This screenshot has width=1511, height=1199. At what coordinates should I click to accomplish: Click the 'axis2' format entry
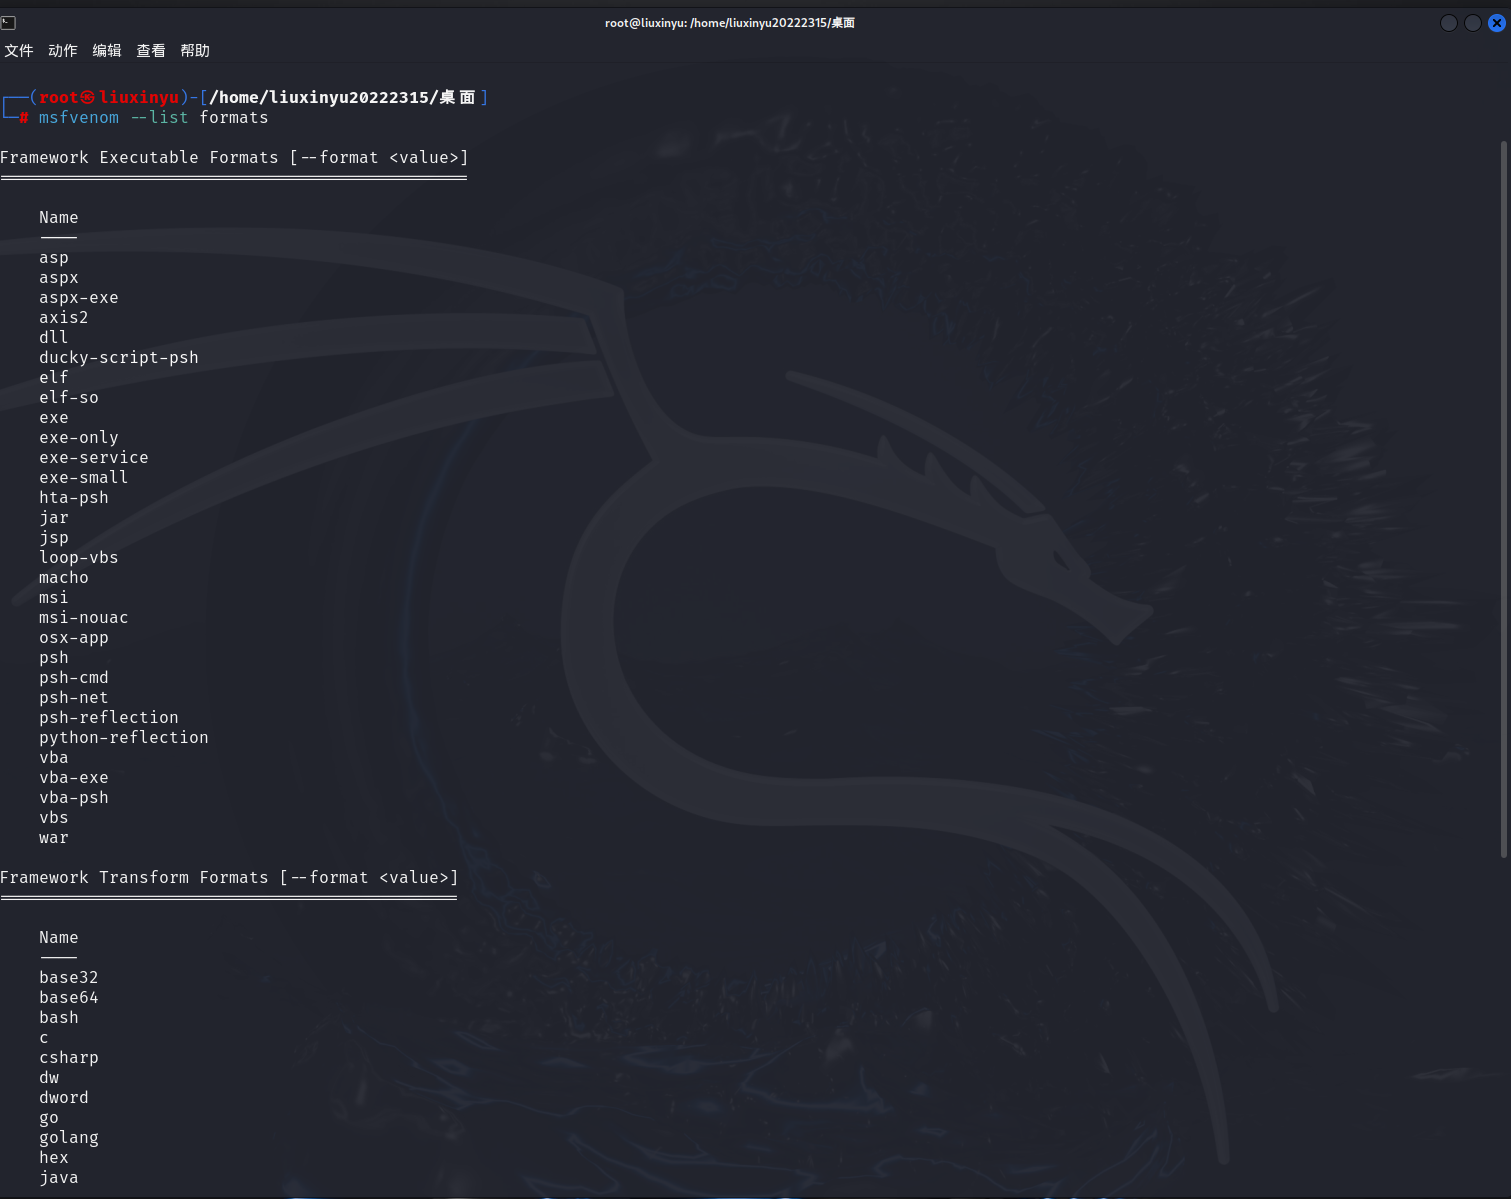[64, 318]
